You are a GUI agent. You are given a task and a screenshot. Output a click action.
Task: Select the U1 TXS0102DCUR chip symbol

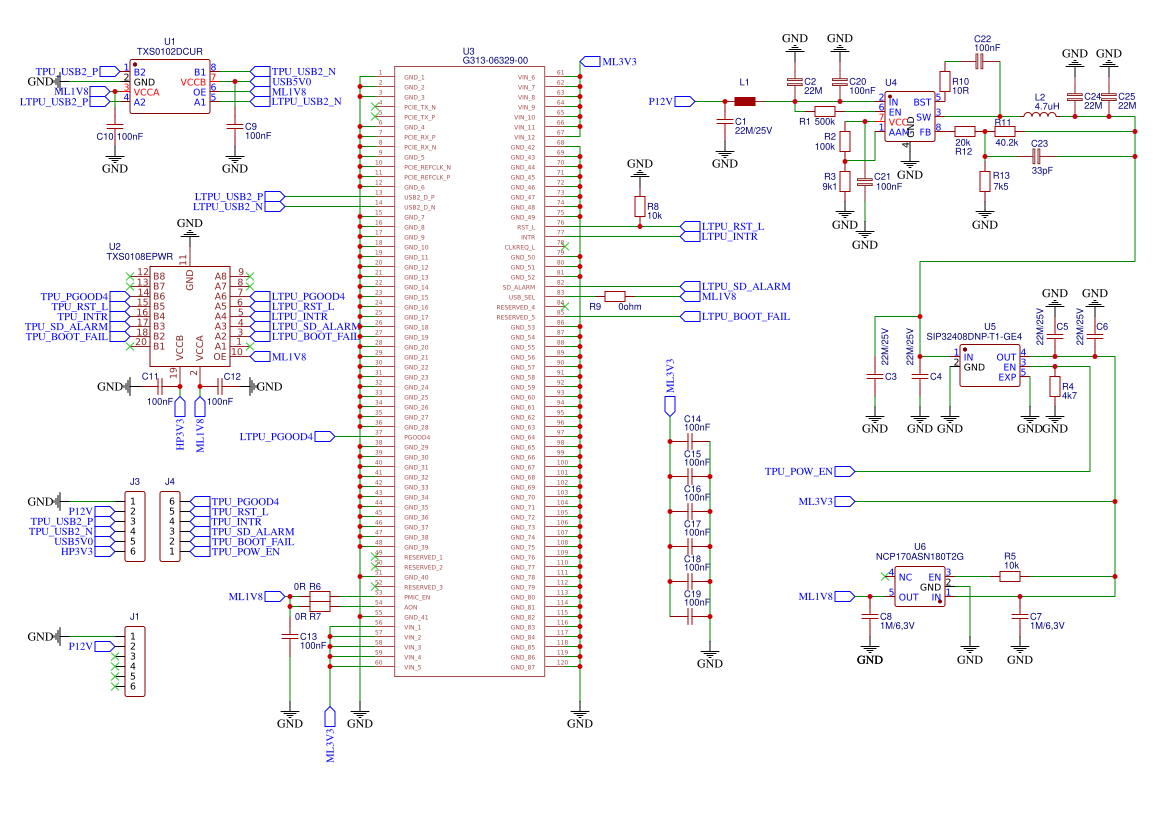(x=170, y=87)
